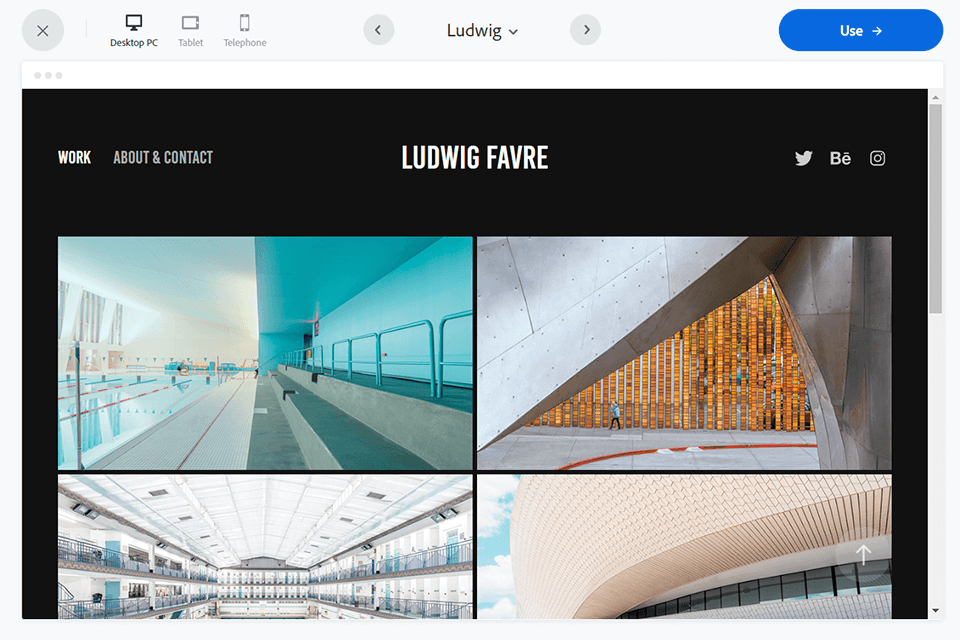Switch preview to Tablet view
This screenshot has height=640, width=960.
point(190,31)
